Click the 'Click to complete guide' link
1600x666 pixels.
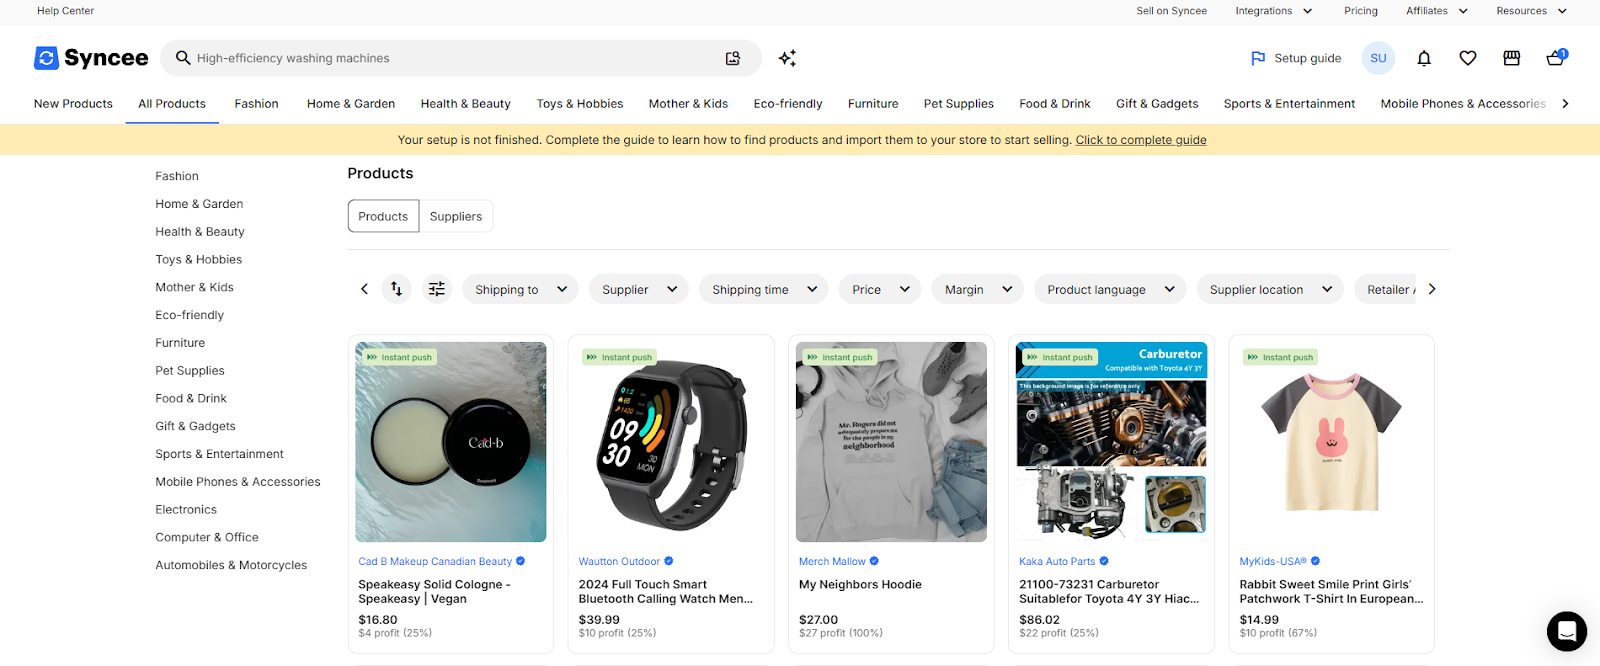coord(1140,139)
